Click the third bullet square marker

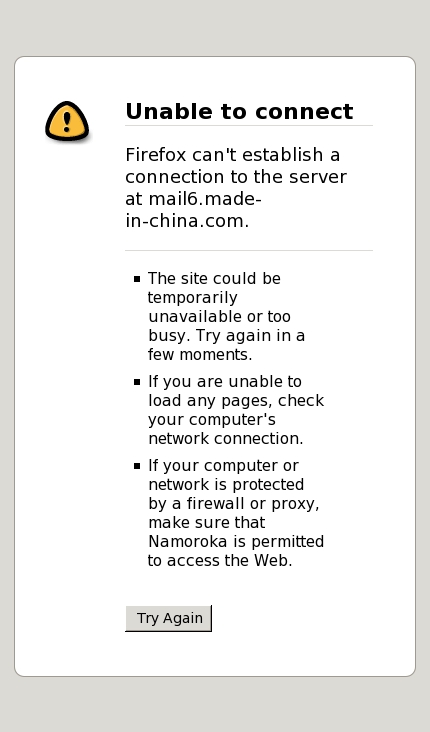pyautogui.click(x=137, y=466)
